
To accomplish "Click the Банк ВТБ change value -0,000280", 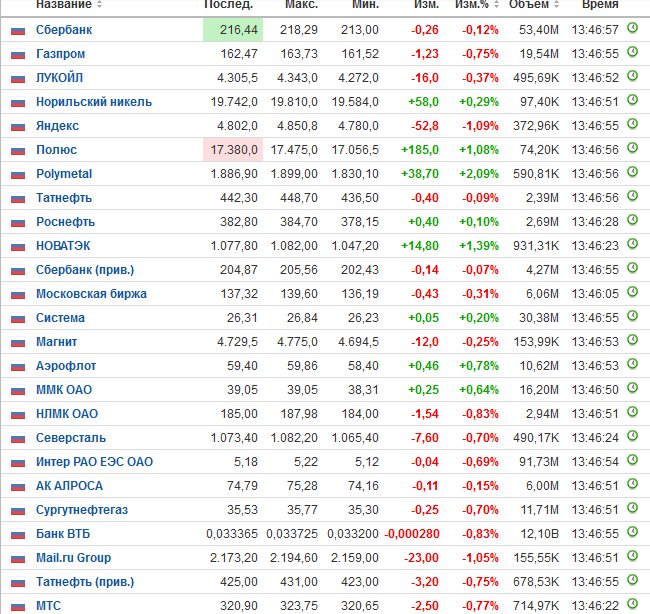I will [x=412, y=534].
